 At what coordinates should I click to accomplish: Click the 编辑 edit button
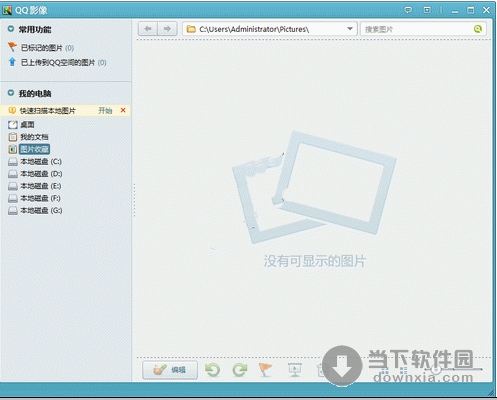coord(170,370)
